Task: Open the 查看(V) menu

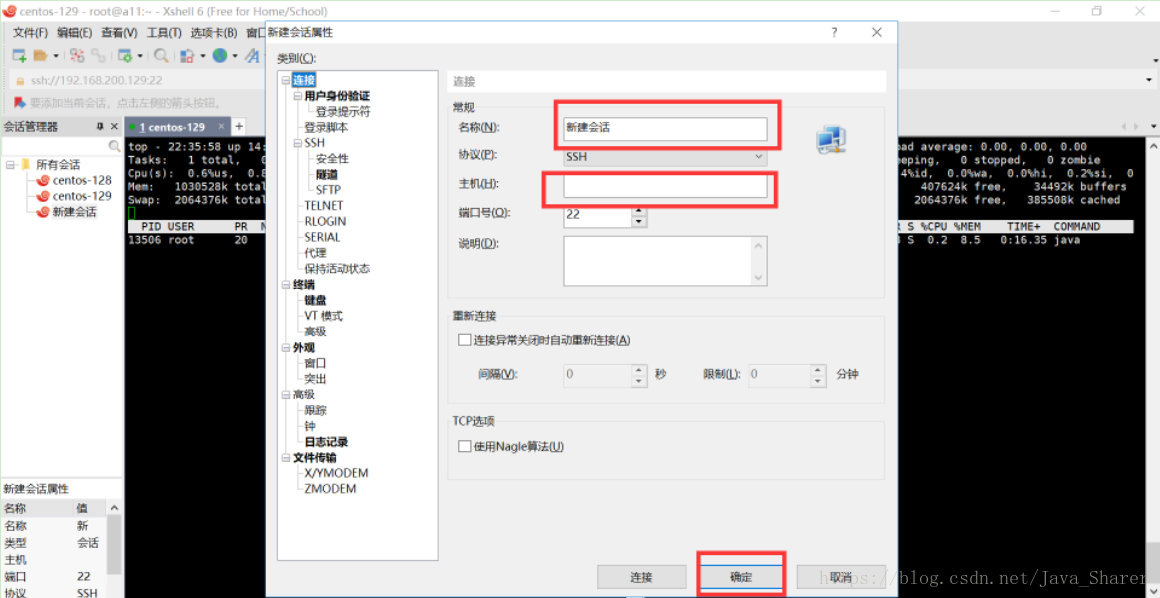Action: [x=120, y=33]
